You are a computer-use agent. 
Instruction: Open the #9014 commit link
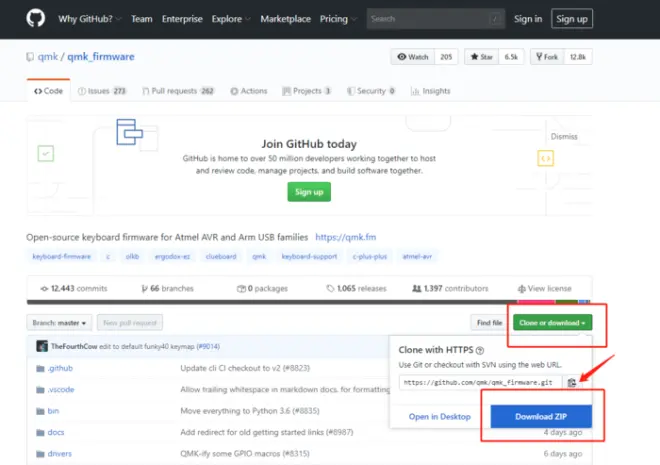(208, 346)
